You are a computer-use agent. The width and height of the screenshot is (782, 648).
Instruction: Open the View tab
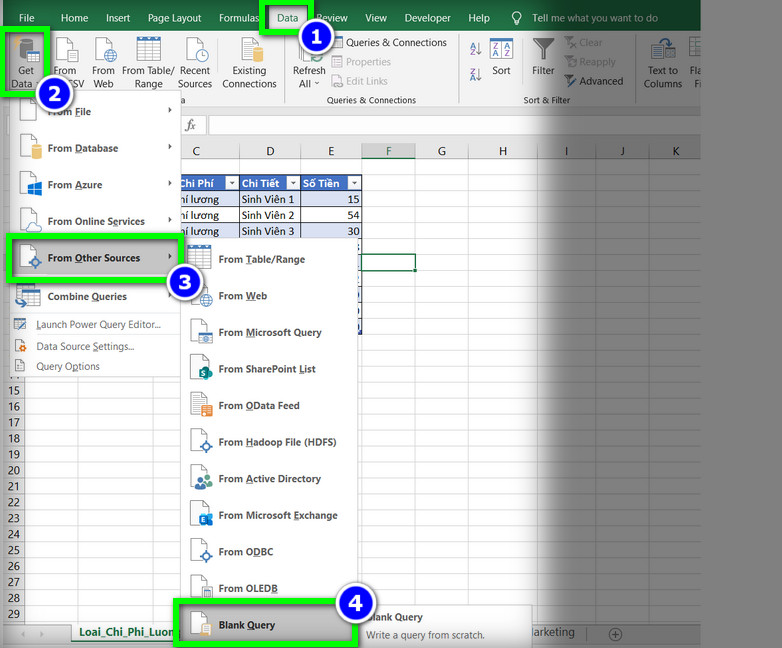376,18
